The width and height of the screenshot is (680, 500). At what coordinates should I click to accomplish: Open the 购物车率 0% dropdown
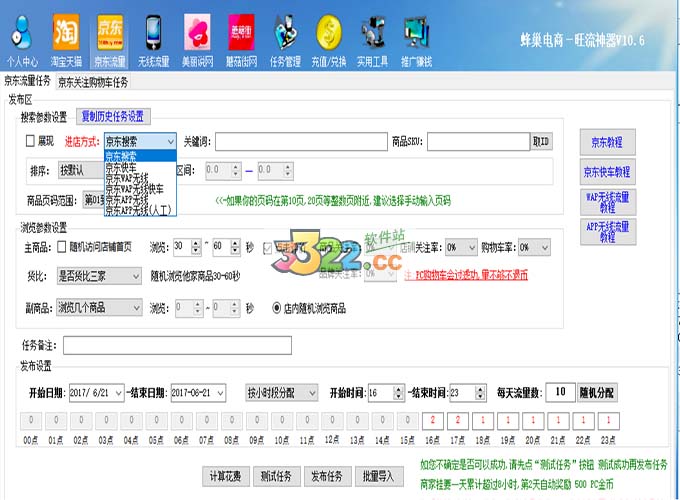(x=534, y=248)
